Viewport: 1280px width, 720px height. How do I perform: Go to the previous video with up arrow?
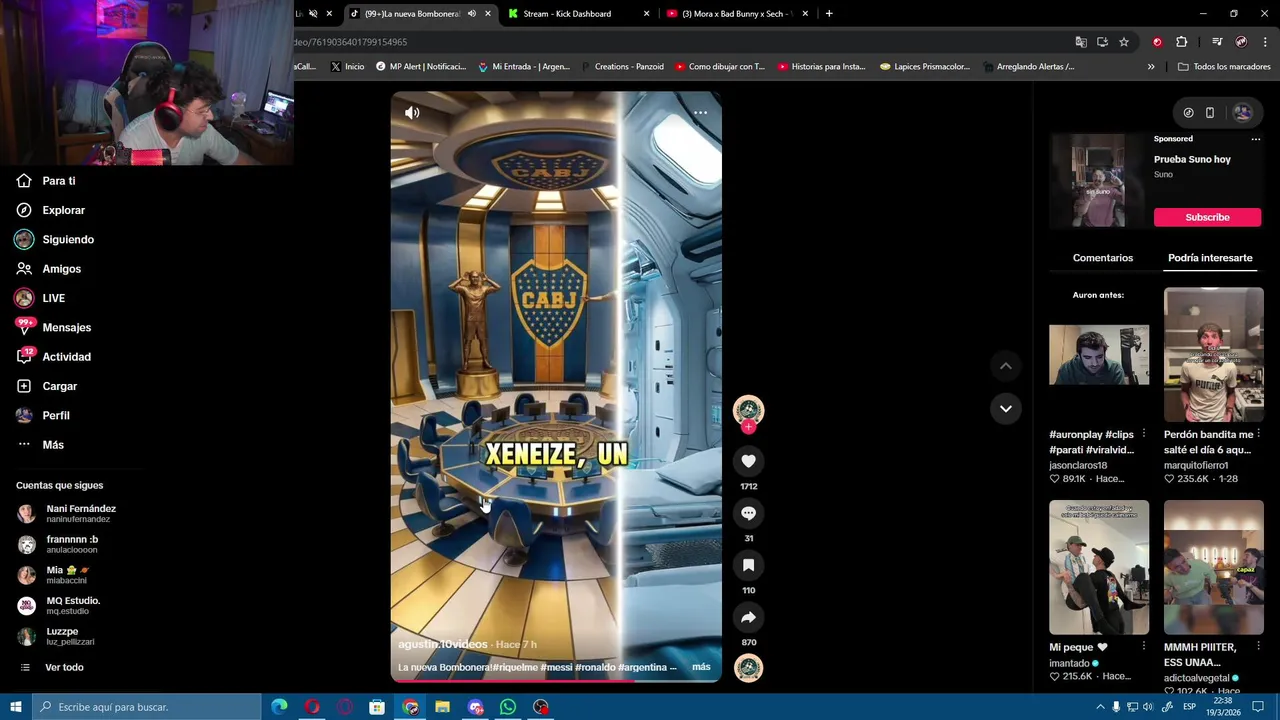pyautogui.click(x=1006, y=366)
